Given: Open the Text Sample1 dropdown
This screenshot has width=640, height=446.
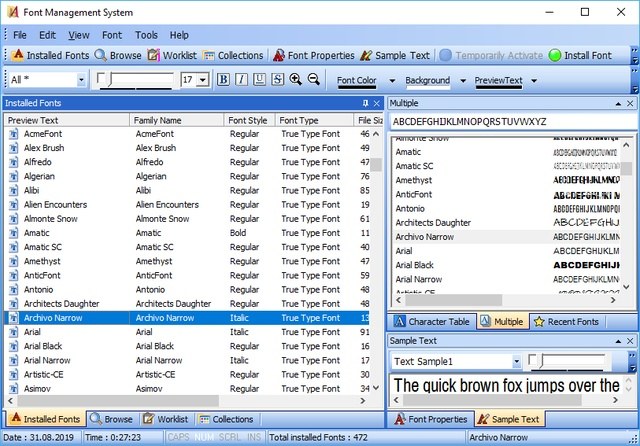Looking at the screenshot, I should pyautogui.click(x=516, y=362).
